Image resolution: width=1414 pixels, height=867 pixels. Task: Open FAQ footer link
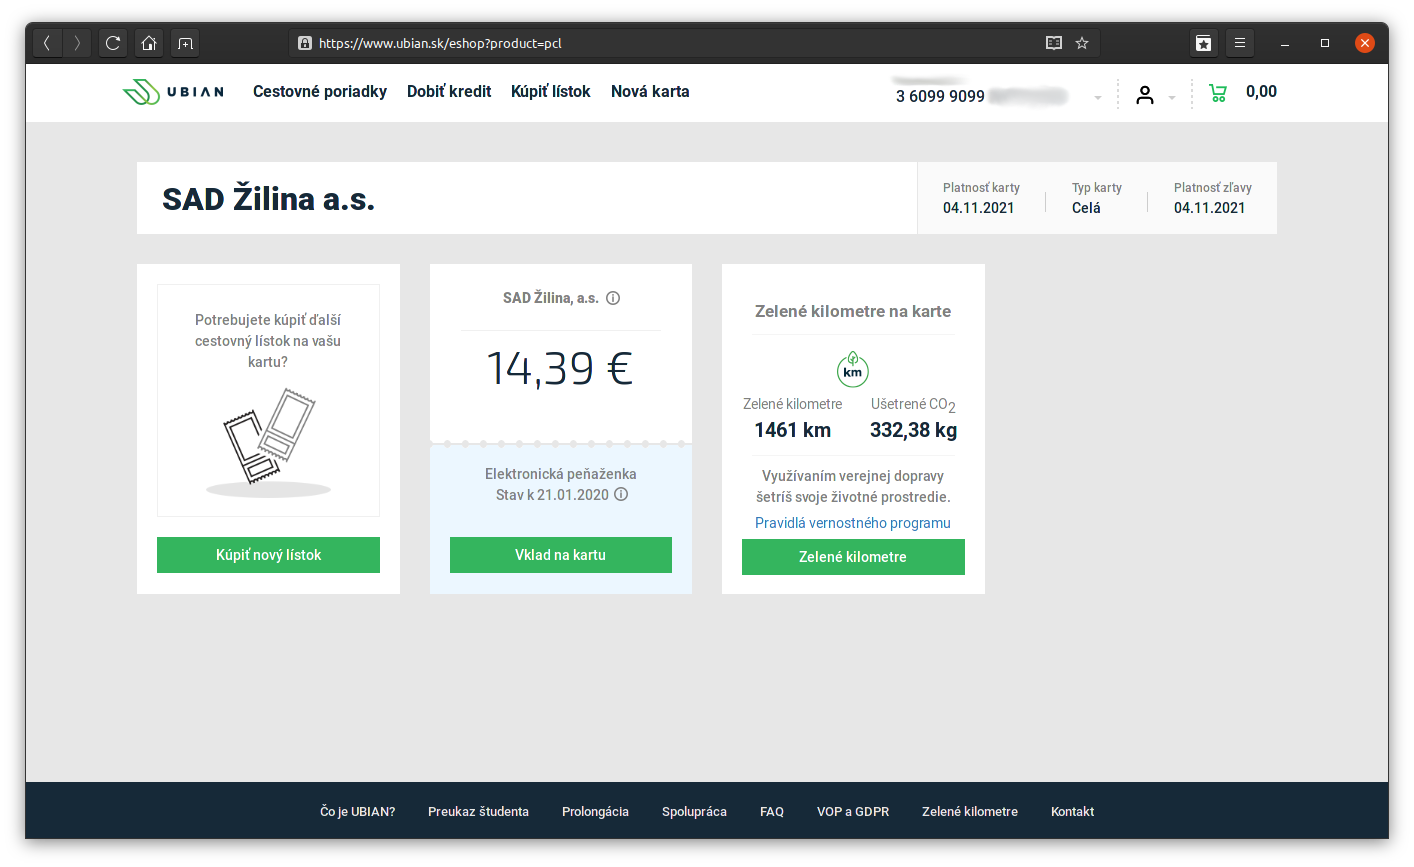coord(772,812)
